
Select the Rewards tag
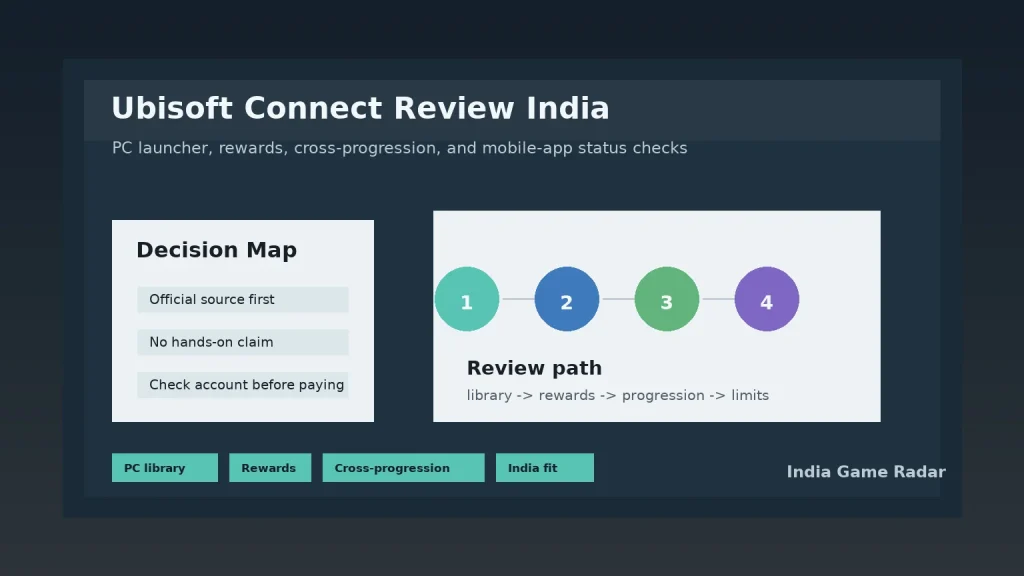point(270,468)
